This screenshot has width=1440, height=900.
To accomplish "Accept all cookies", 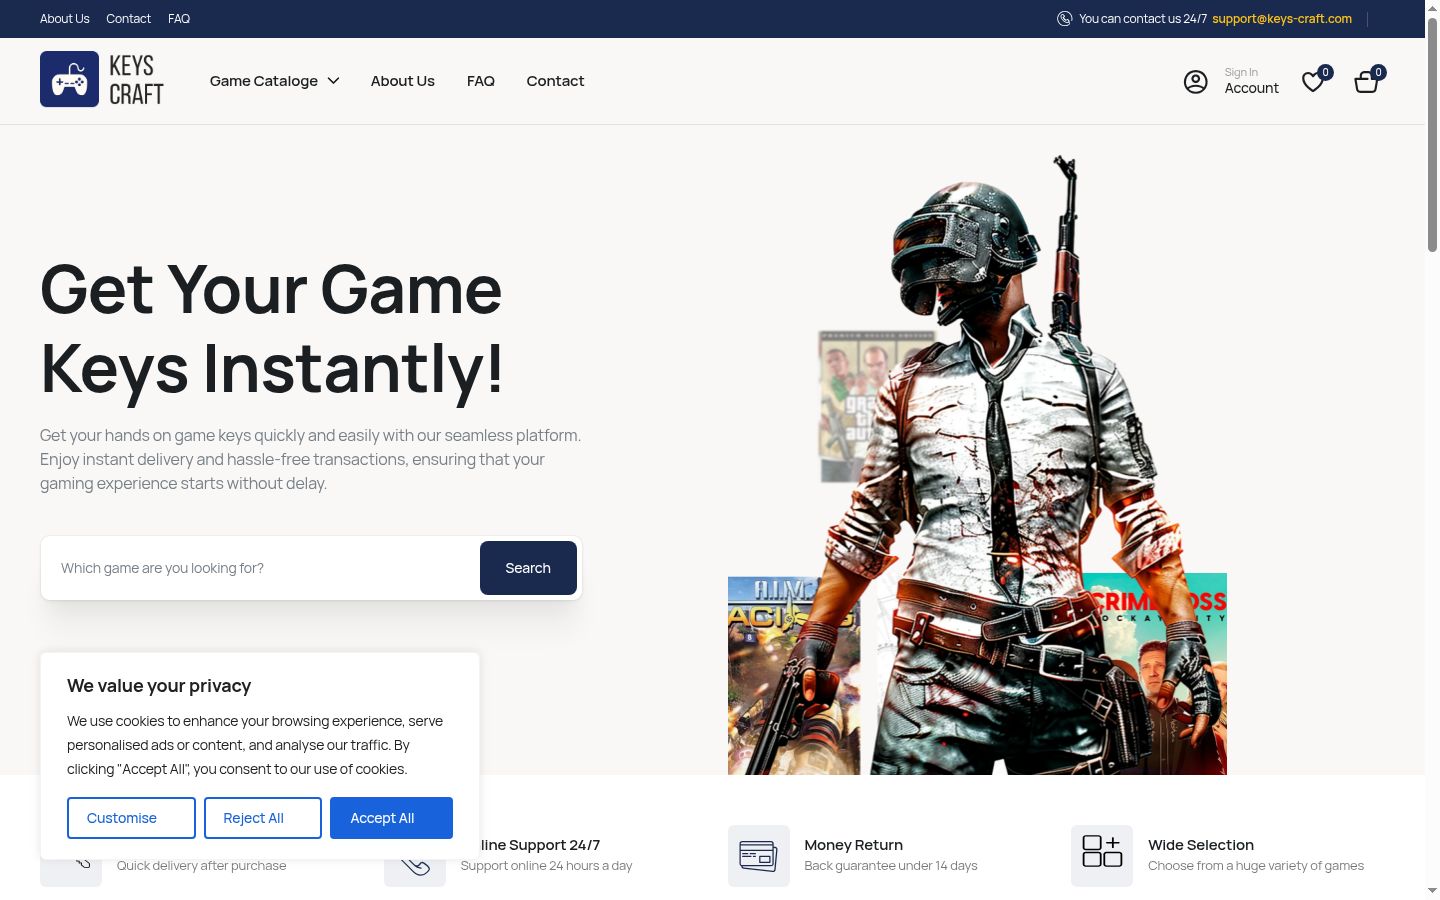I will pos(391,818).
